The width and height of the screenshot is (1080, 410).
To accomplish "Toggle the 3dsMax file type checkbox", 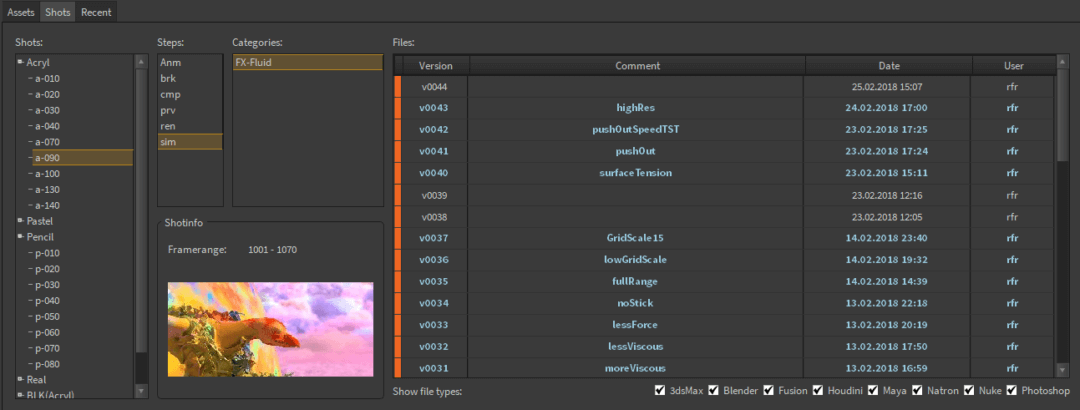I will [660, 391].
